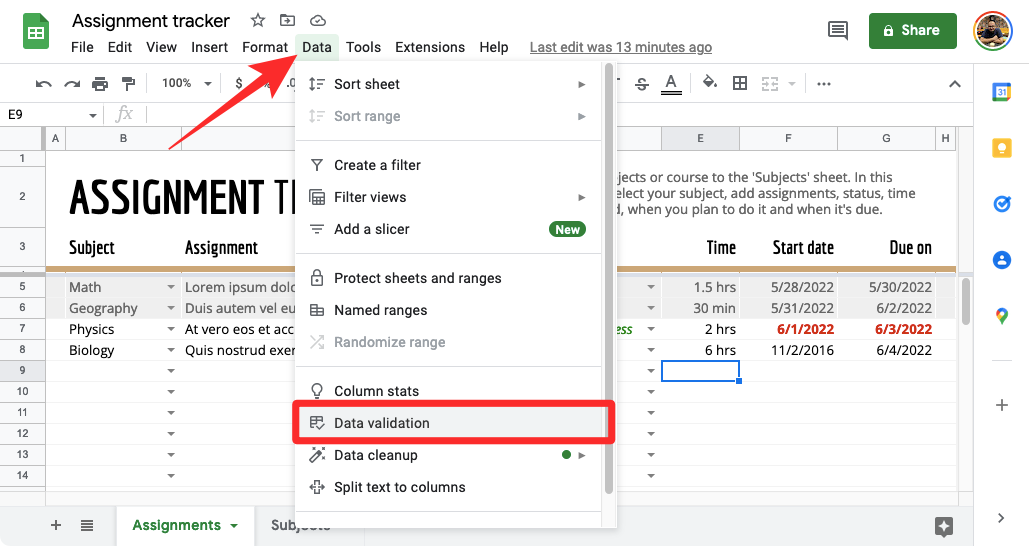Image resolution: width=1029 pixels, height=546 pixels.
Task: Click the print icon in toolbar
Action: tap(100, 84)
